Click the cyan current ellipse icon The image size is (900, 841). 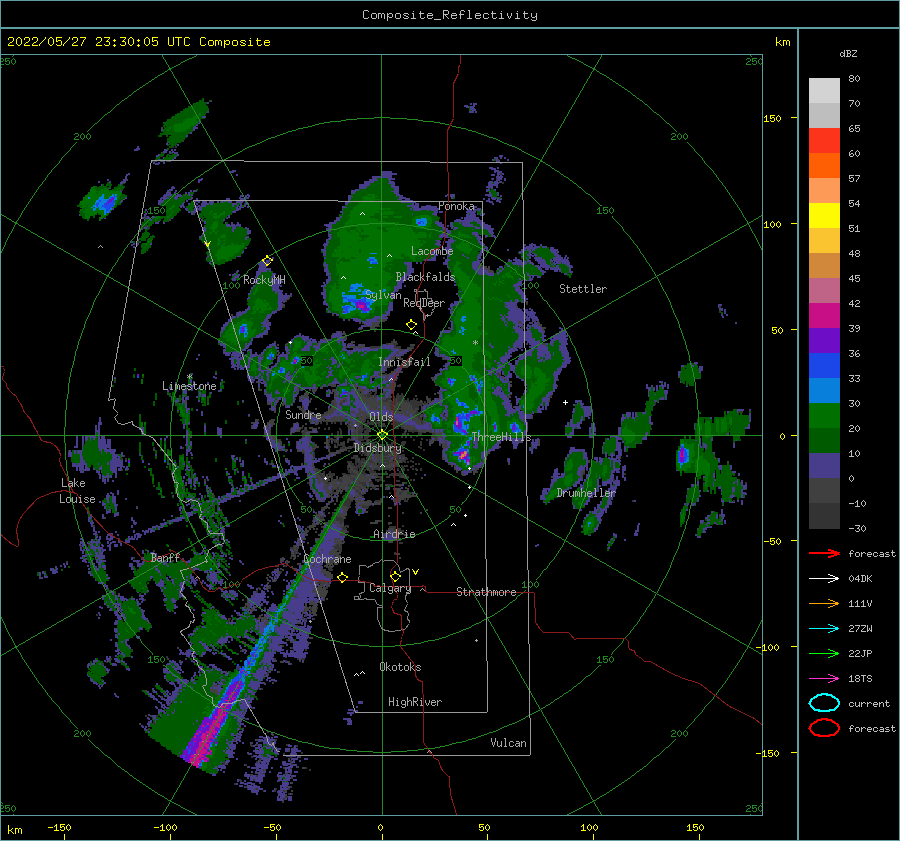(x=824, y=703)
